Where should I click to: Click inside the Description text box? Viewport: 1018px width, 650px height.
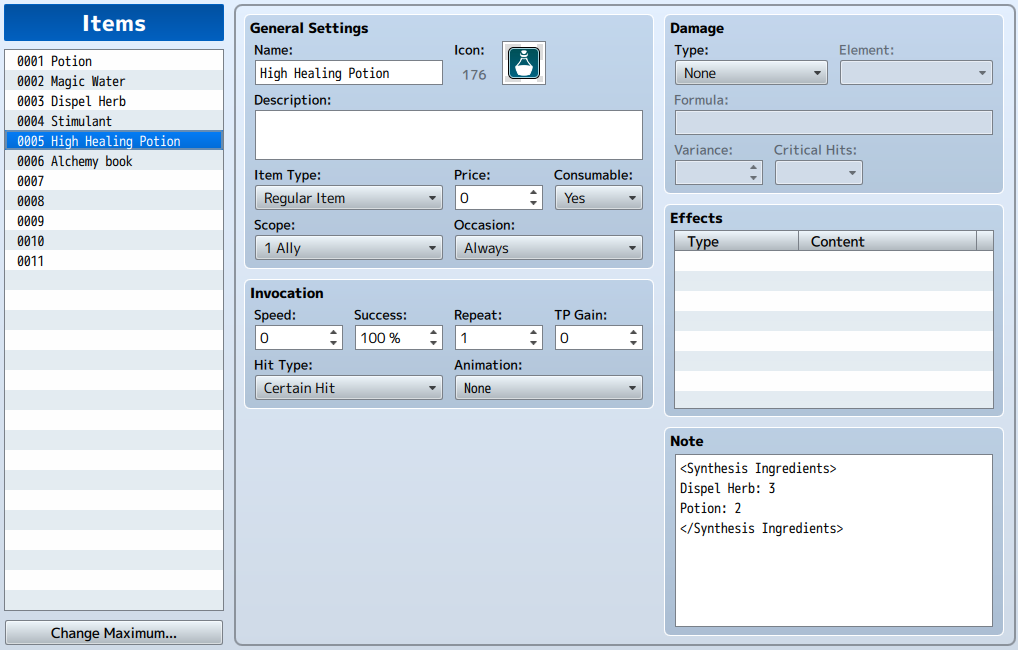(449, 135)
